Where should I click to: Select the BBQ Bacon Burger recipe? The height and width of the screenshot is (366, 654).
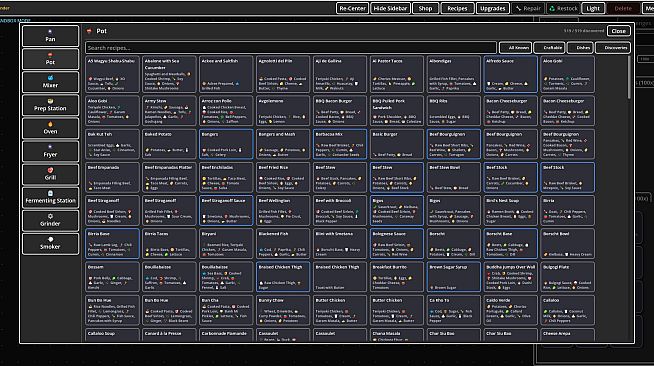(340, 111)
